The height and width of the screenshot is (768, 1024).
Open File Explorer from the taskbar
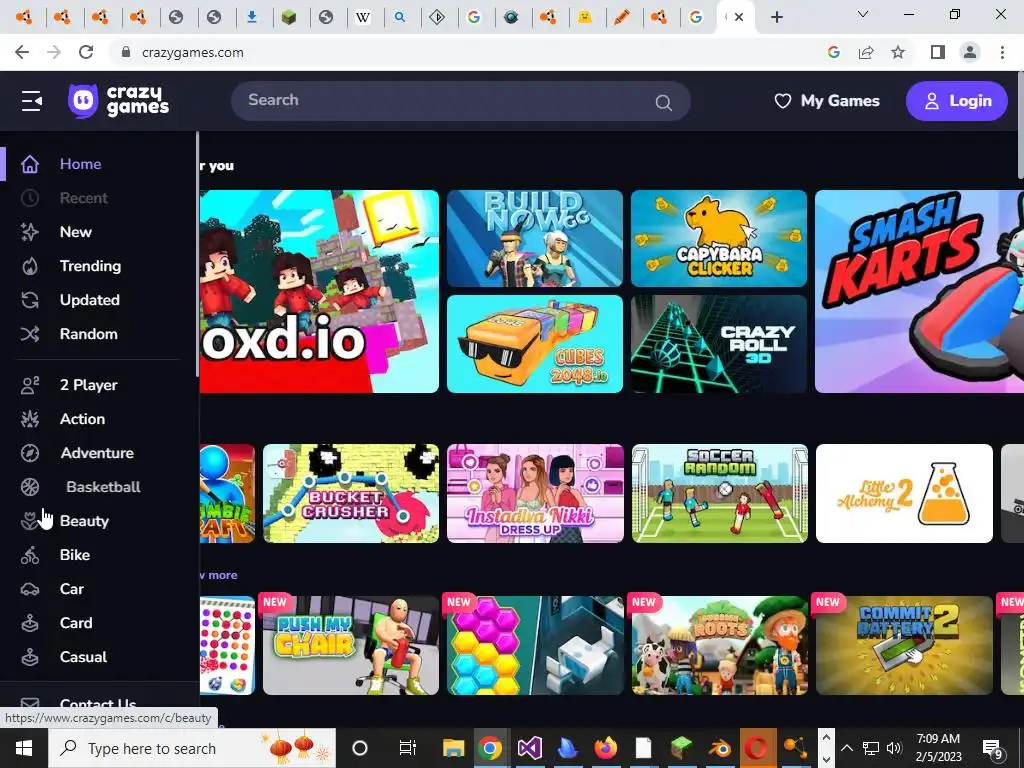click(453, 748)
